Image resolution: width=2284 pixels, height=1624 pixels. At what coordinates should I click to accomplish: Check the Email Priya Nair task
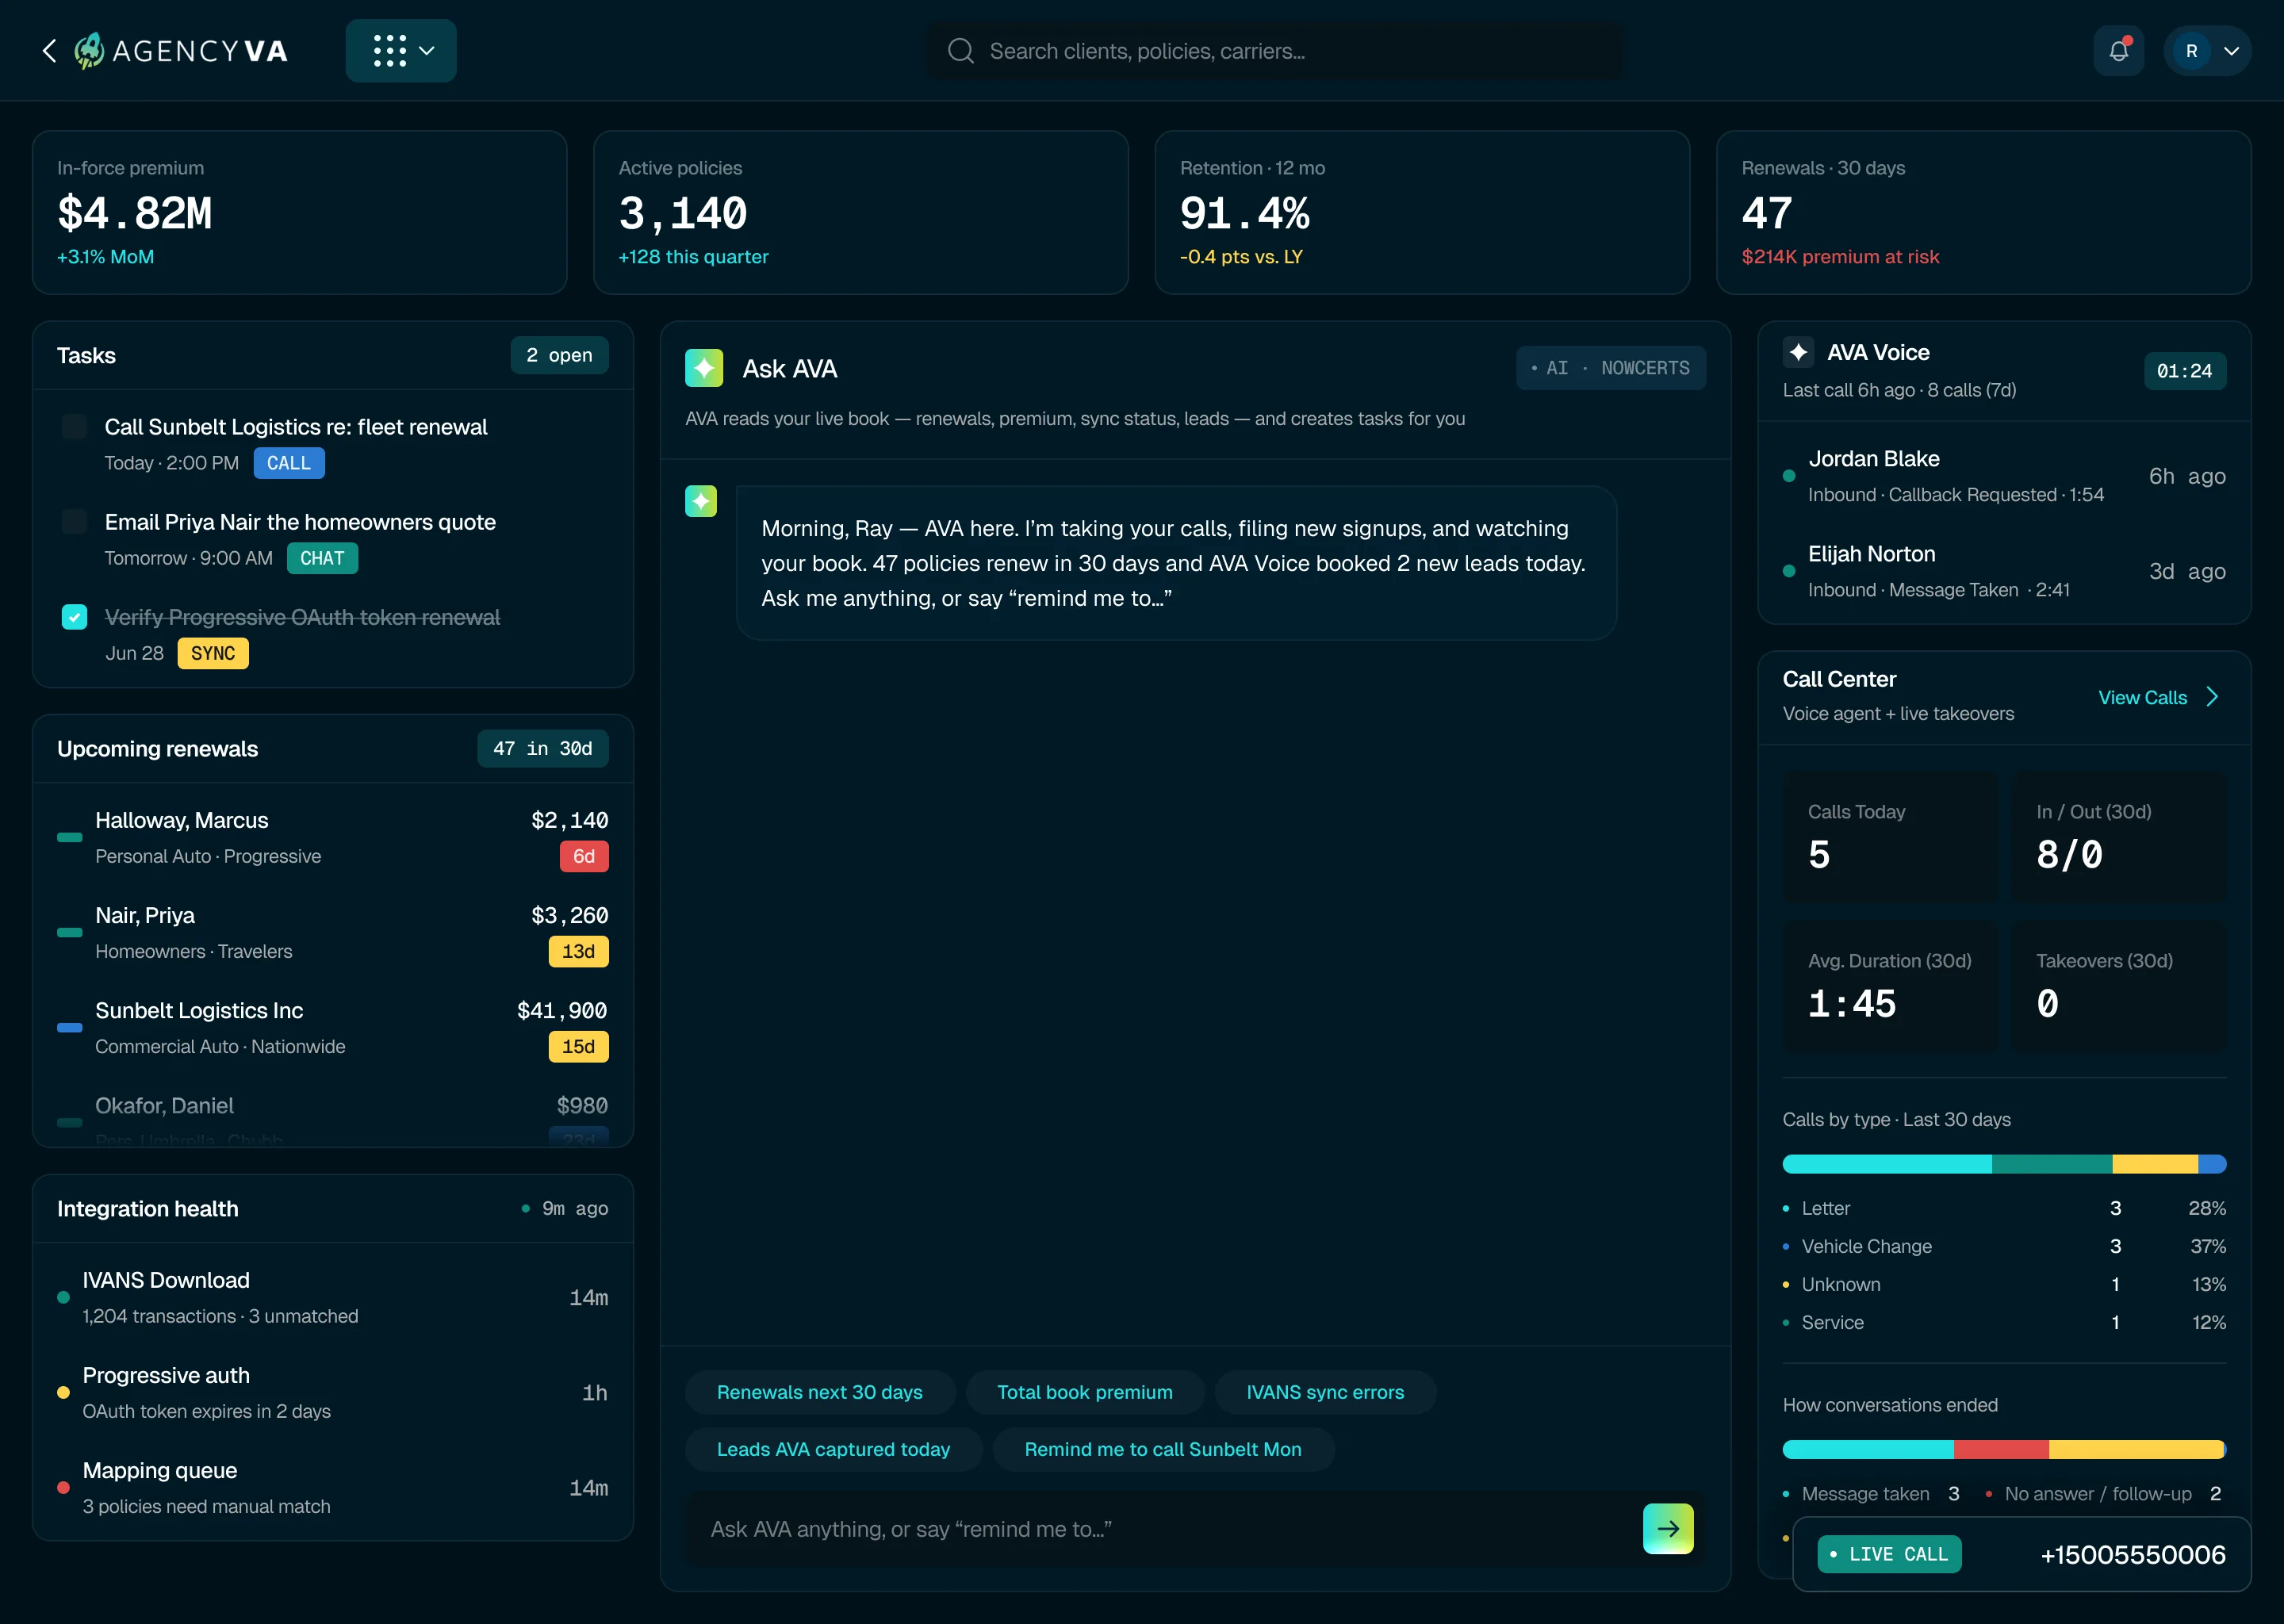[x=74, y=522]
